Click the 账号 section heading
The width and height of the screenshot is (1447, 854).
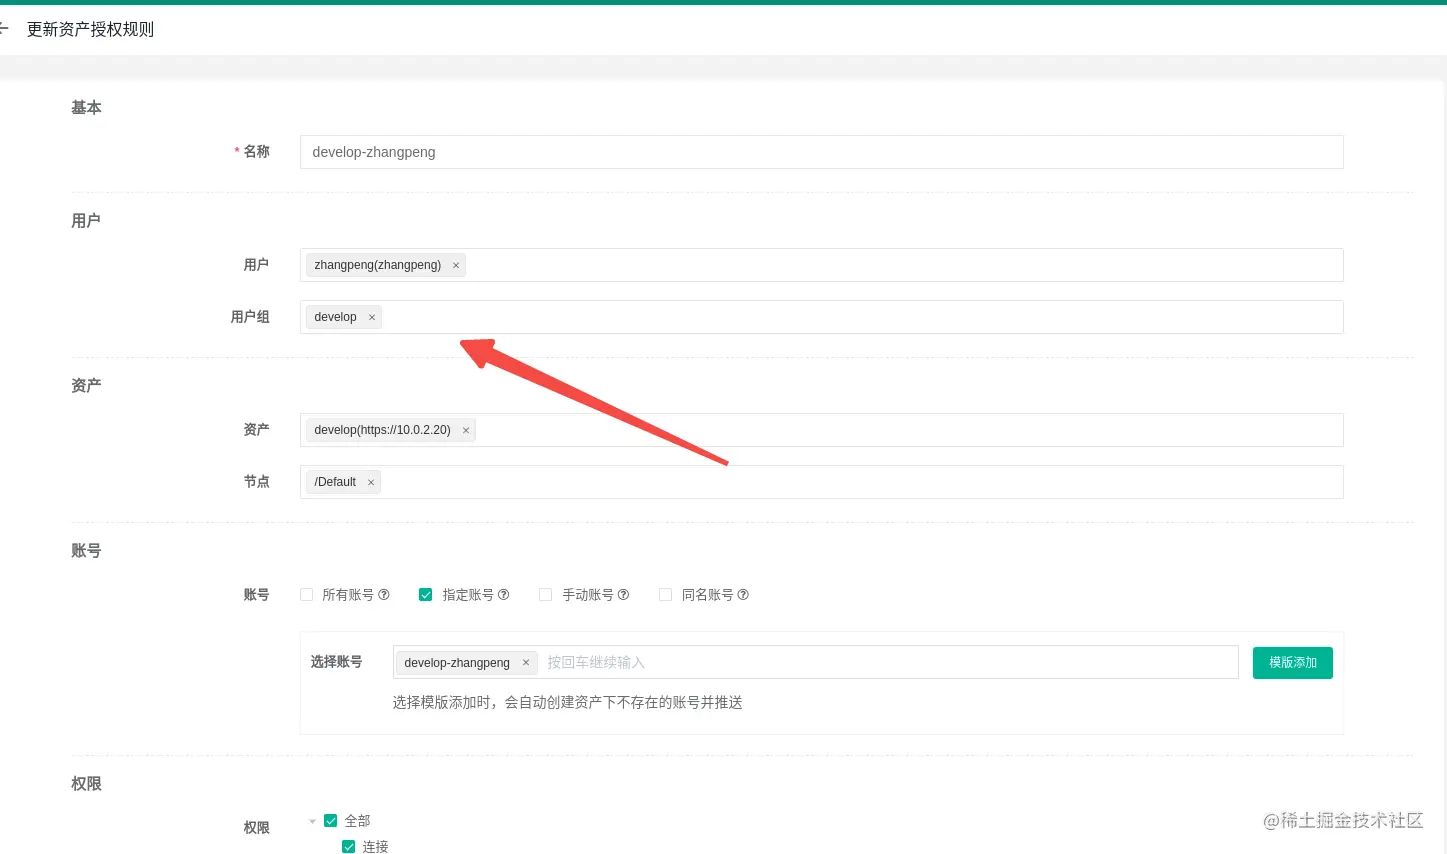pyautogui.click(x=86, y=550)
